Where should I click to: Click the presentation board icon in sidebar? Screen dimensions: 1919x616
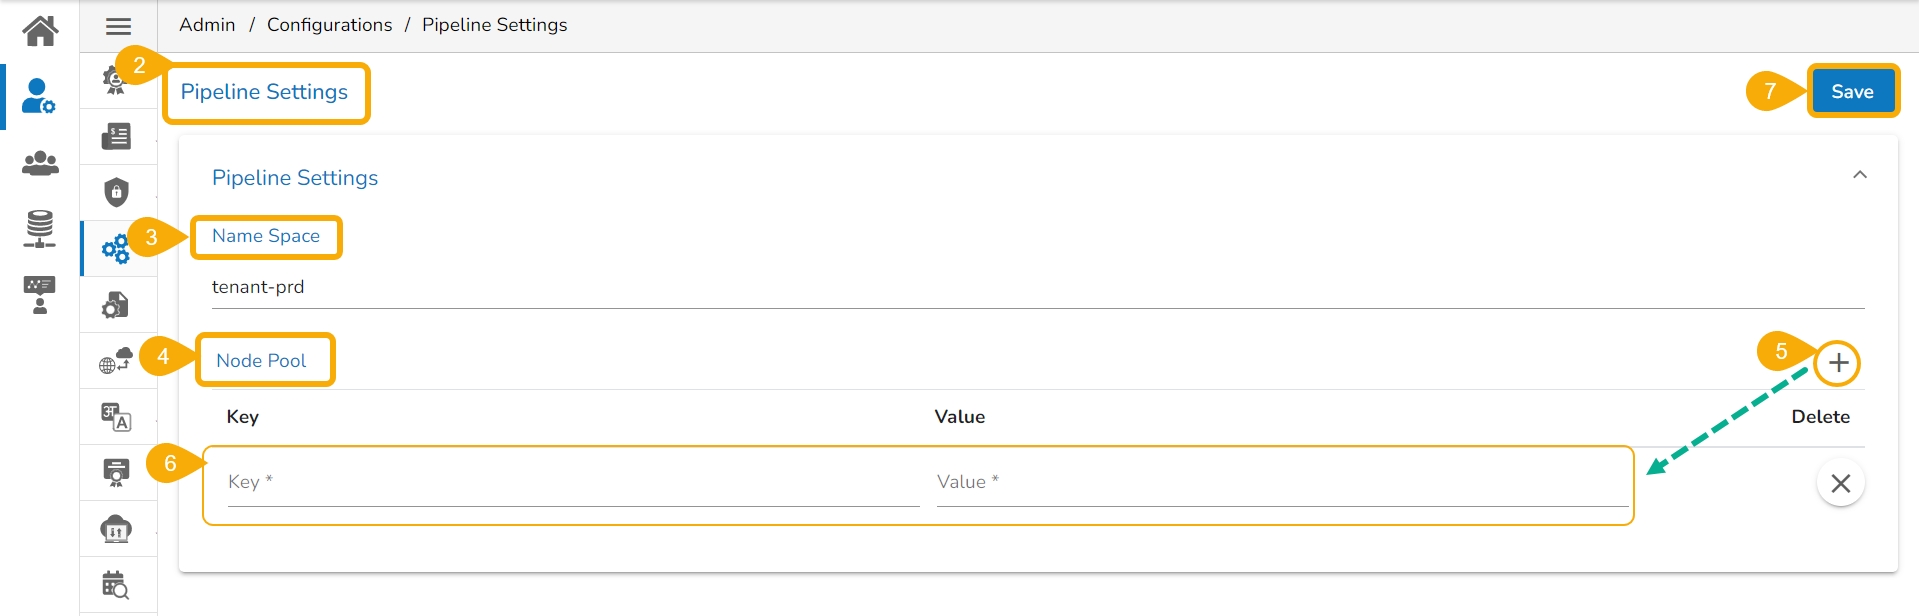[40, 295]
